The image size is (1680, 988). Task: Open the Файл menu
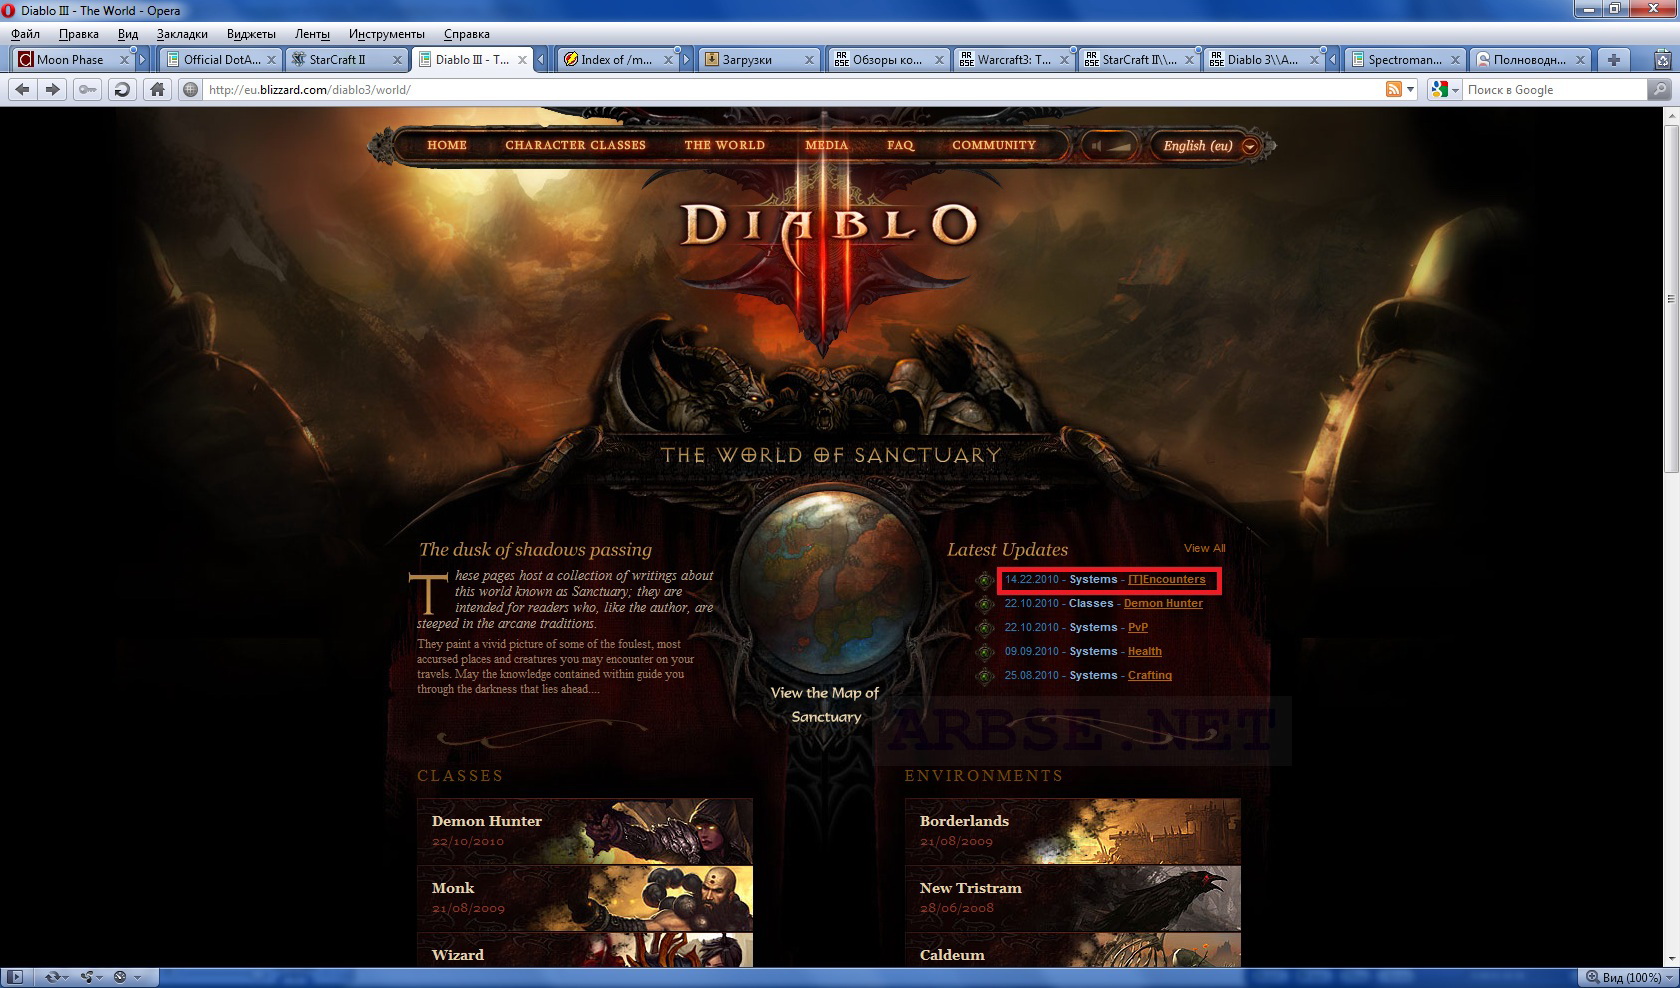click(26, 34)
